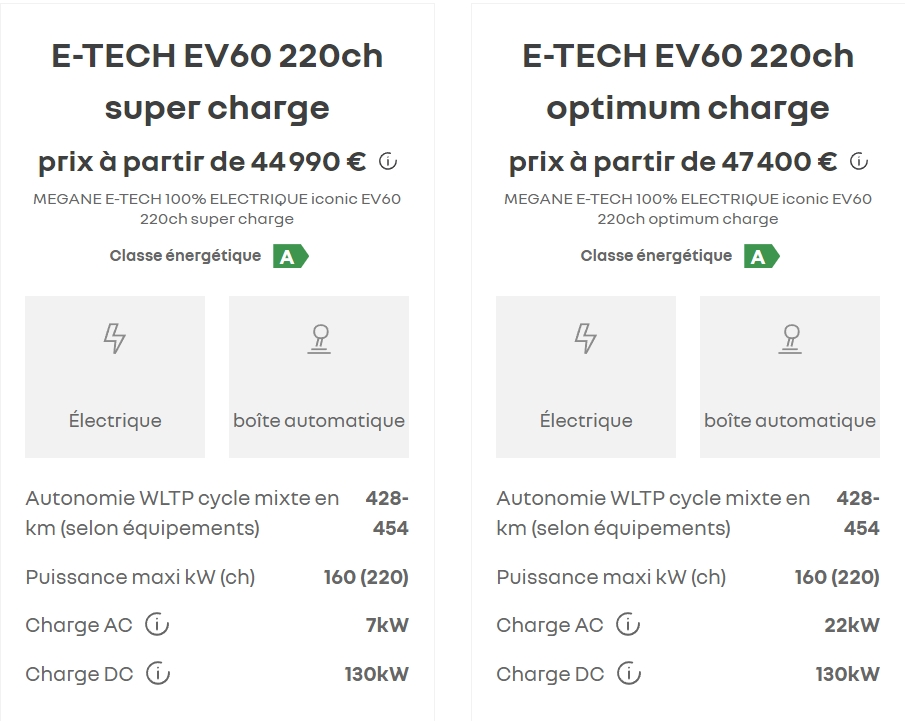The width and height of the screenshot is (905, 721).
Task: Open Charge AC info for optimum charge
Action: pos(628,625)
